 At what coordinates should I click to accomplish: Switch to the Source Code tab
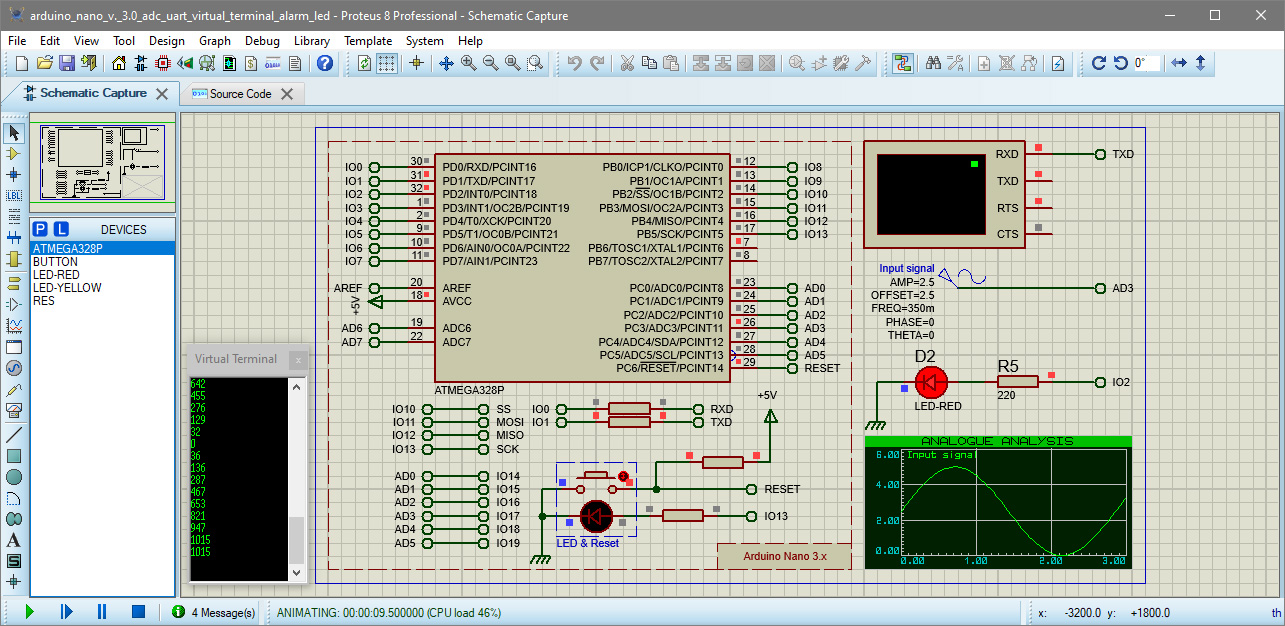(240, 93)
